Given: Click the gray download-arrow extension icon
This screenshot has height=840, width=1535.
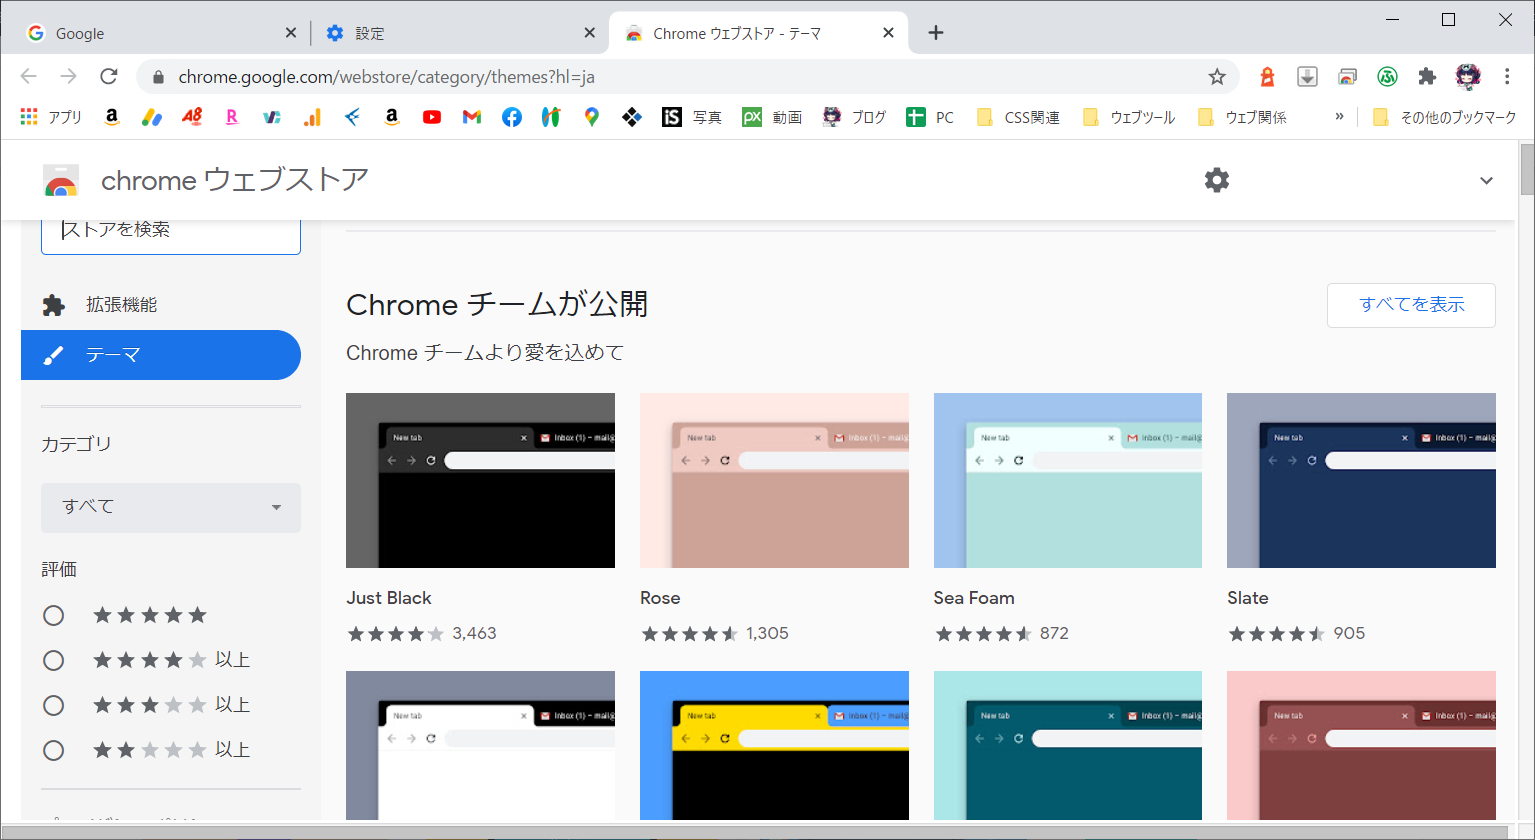Looking at the screenshot, I should pyautogui.click(x=1307, y=77).
